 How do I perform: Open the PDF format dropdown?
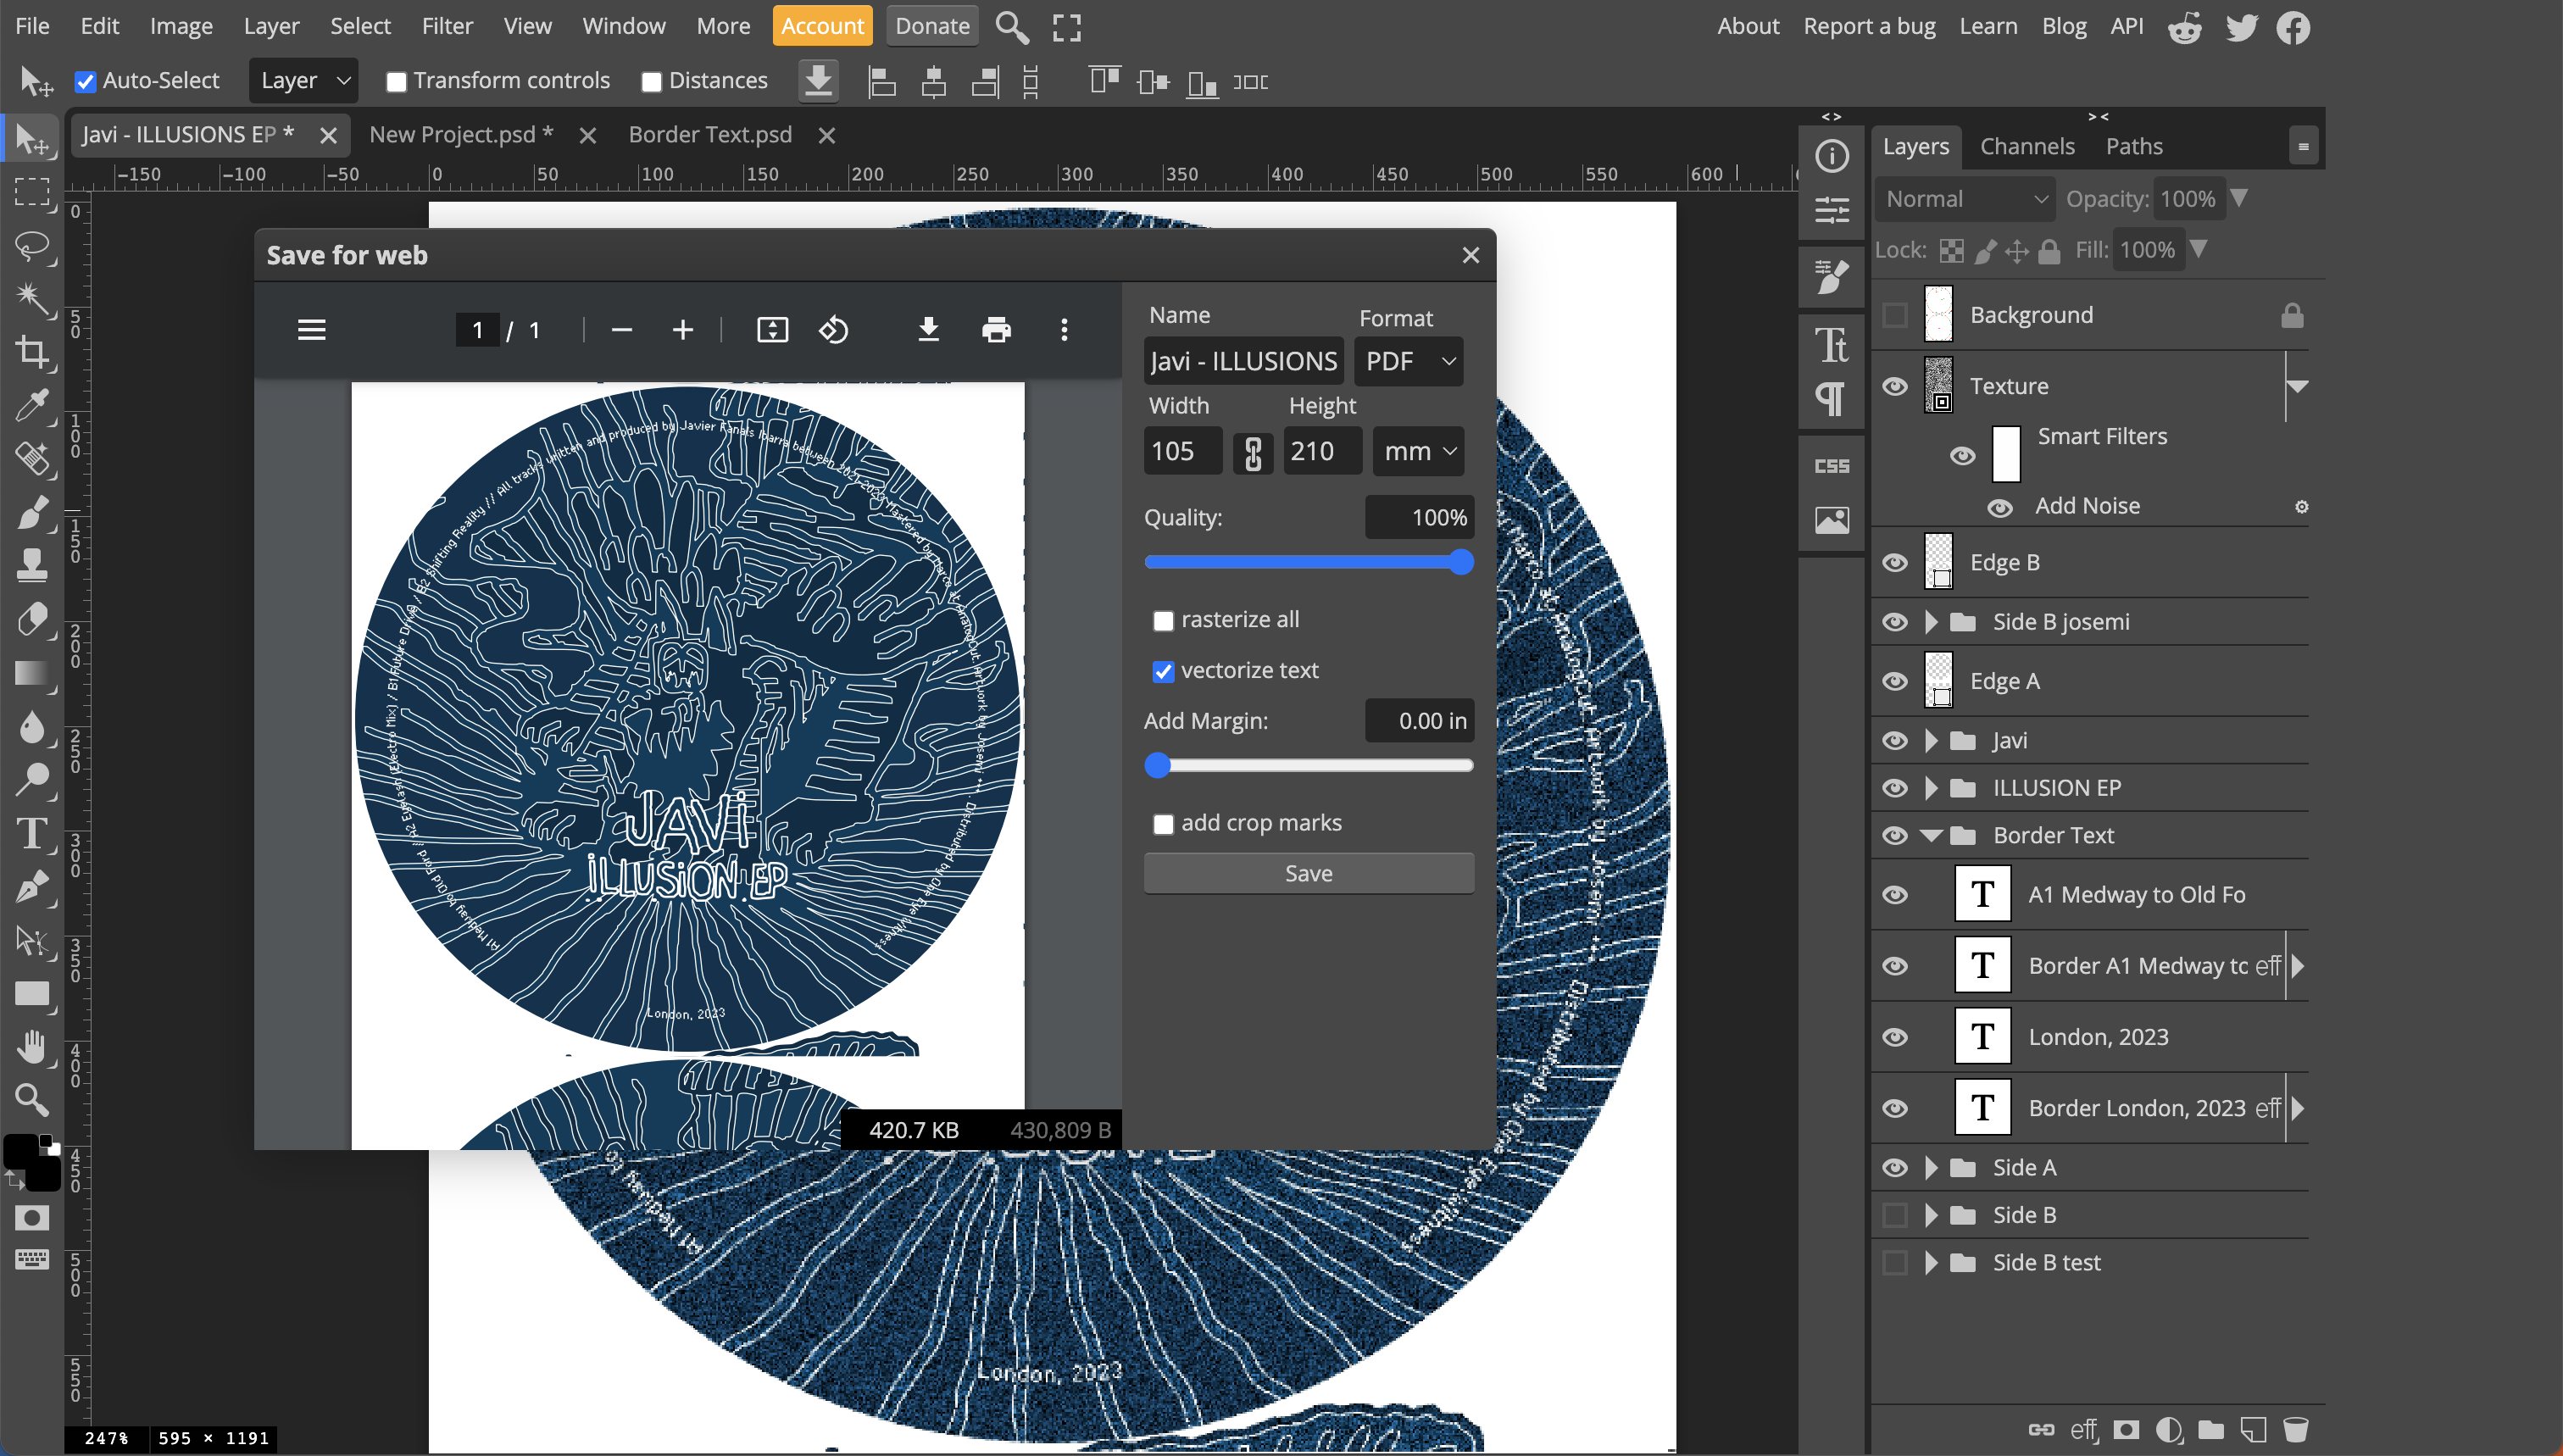click(1408, 362)
